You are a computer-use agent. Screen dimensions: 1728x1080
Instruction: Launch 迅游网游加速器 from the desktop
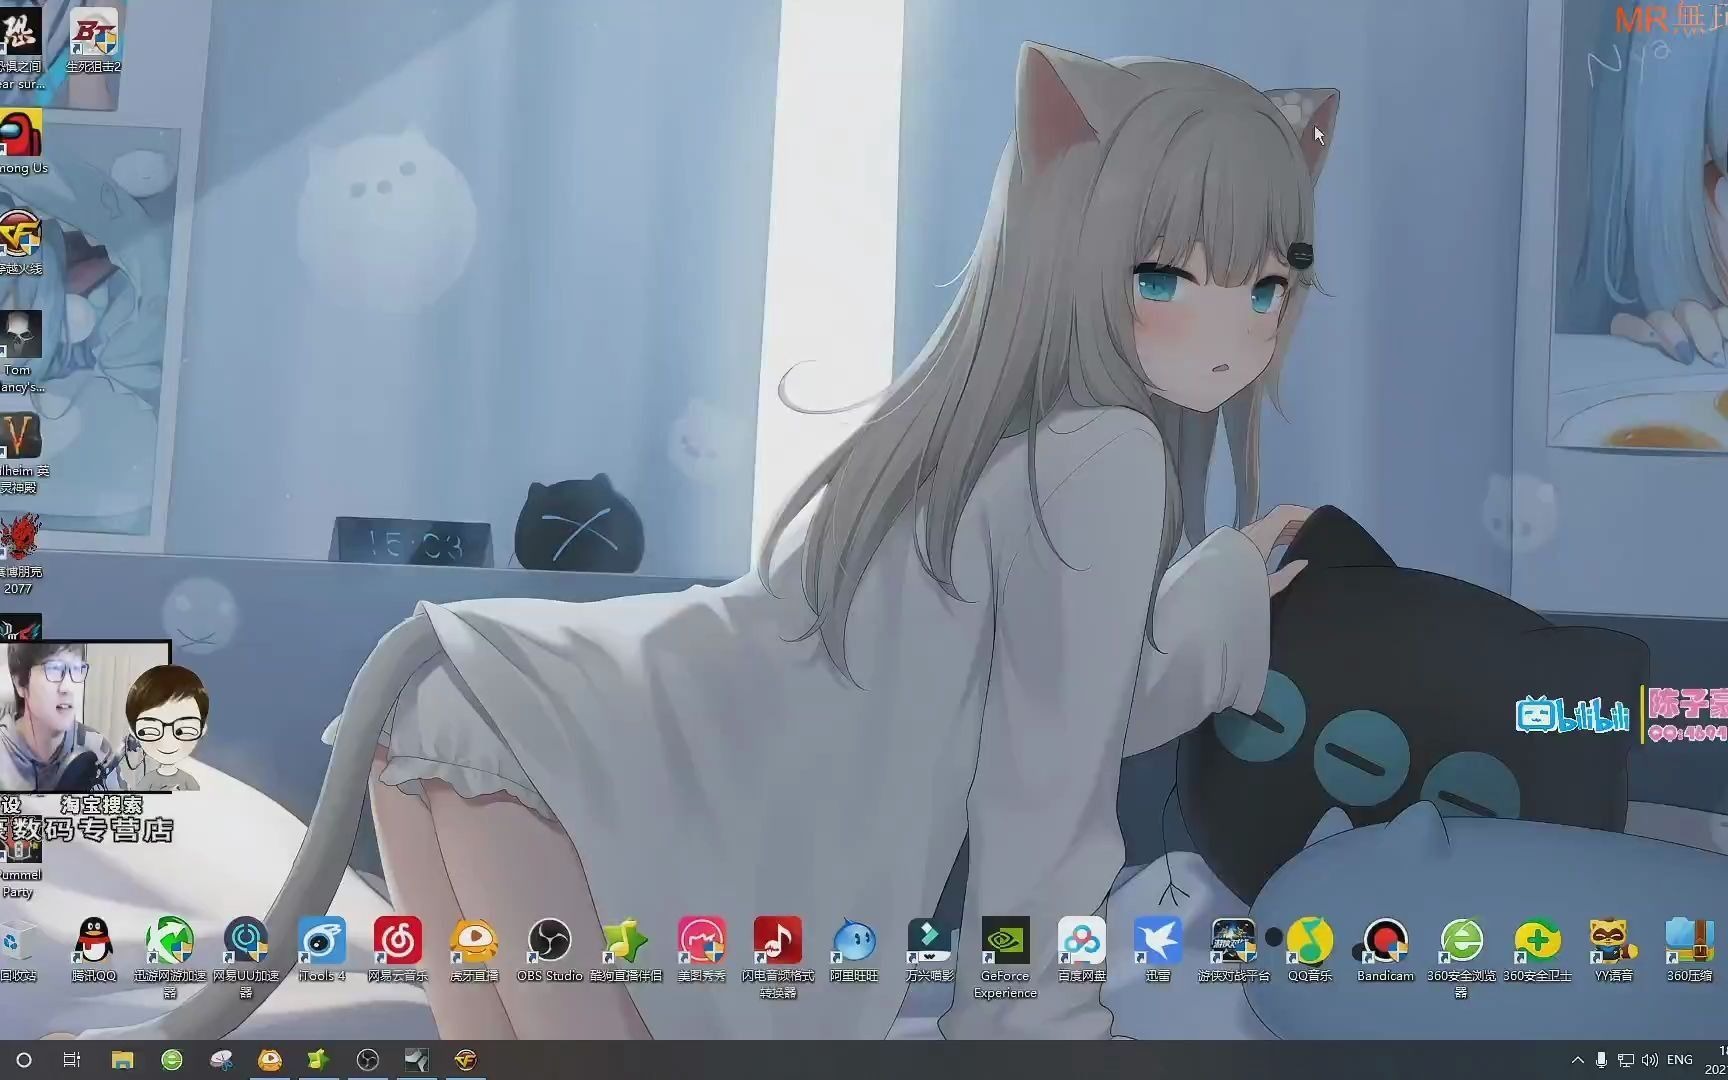point(170,957)
